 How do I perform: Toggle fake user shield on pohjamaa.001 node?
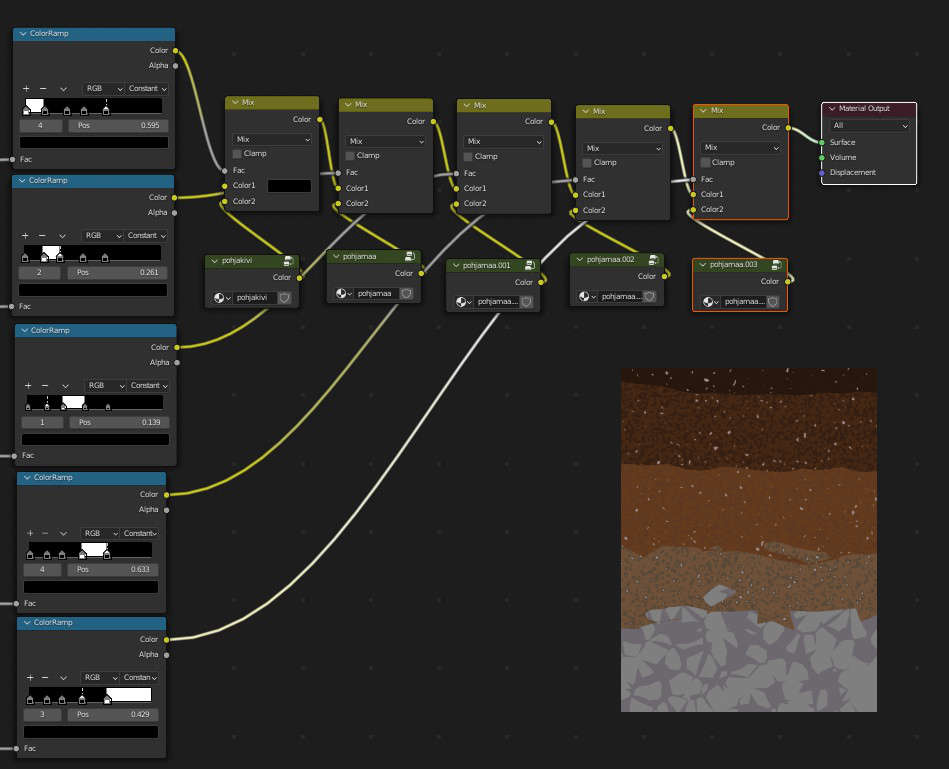[x=527, y=302]
